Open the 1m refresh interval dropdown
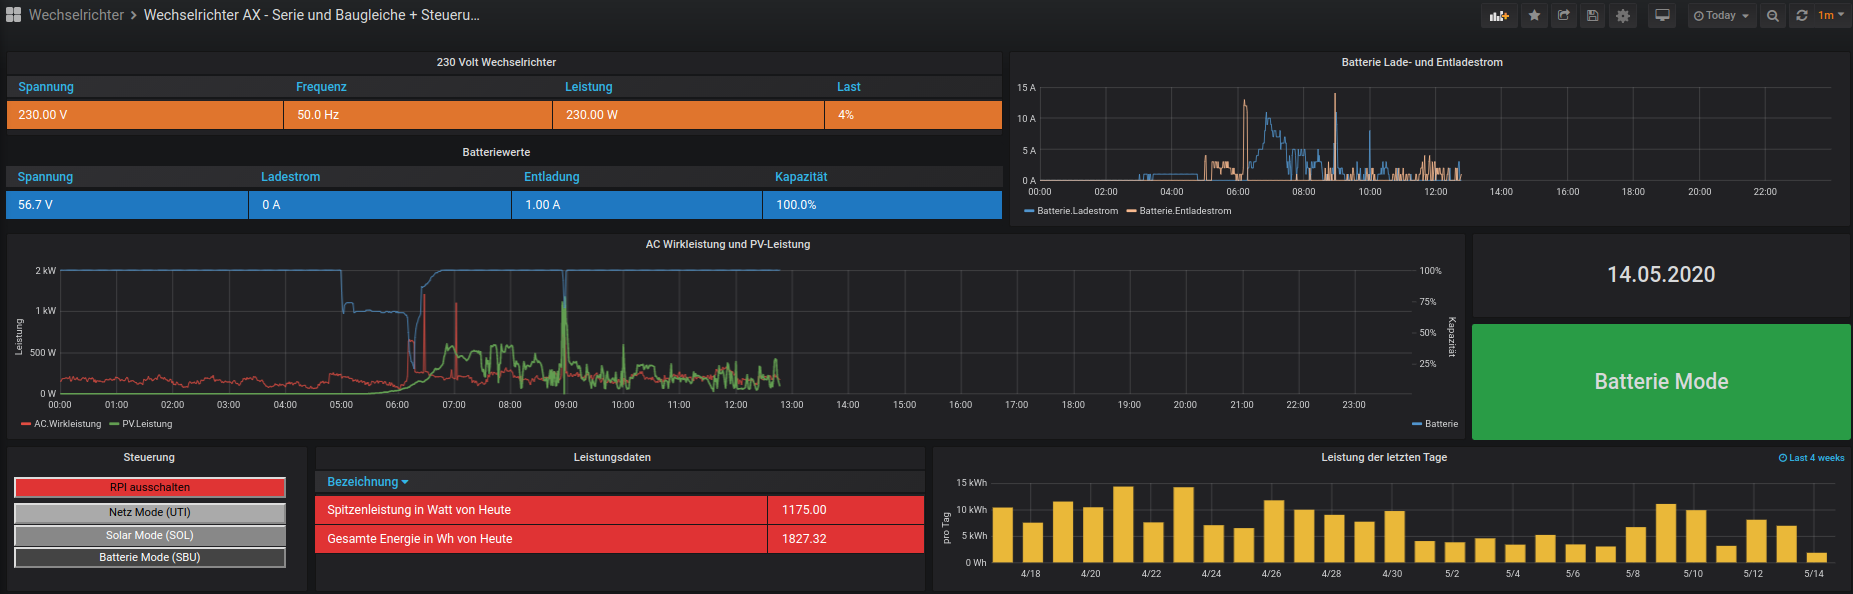This screenshot has height=594, width=1853. pyautogui.click(x=1831, y=16)
